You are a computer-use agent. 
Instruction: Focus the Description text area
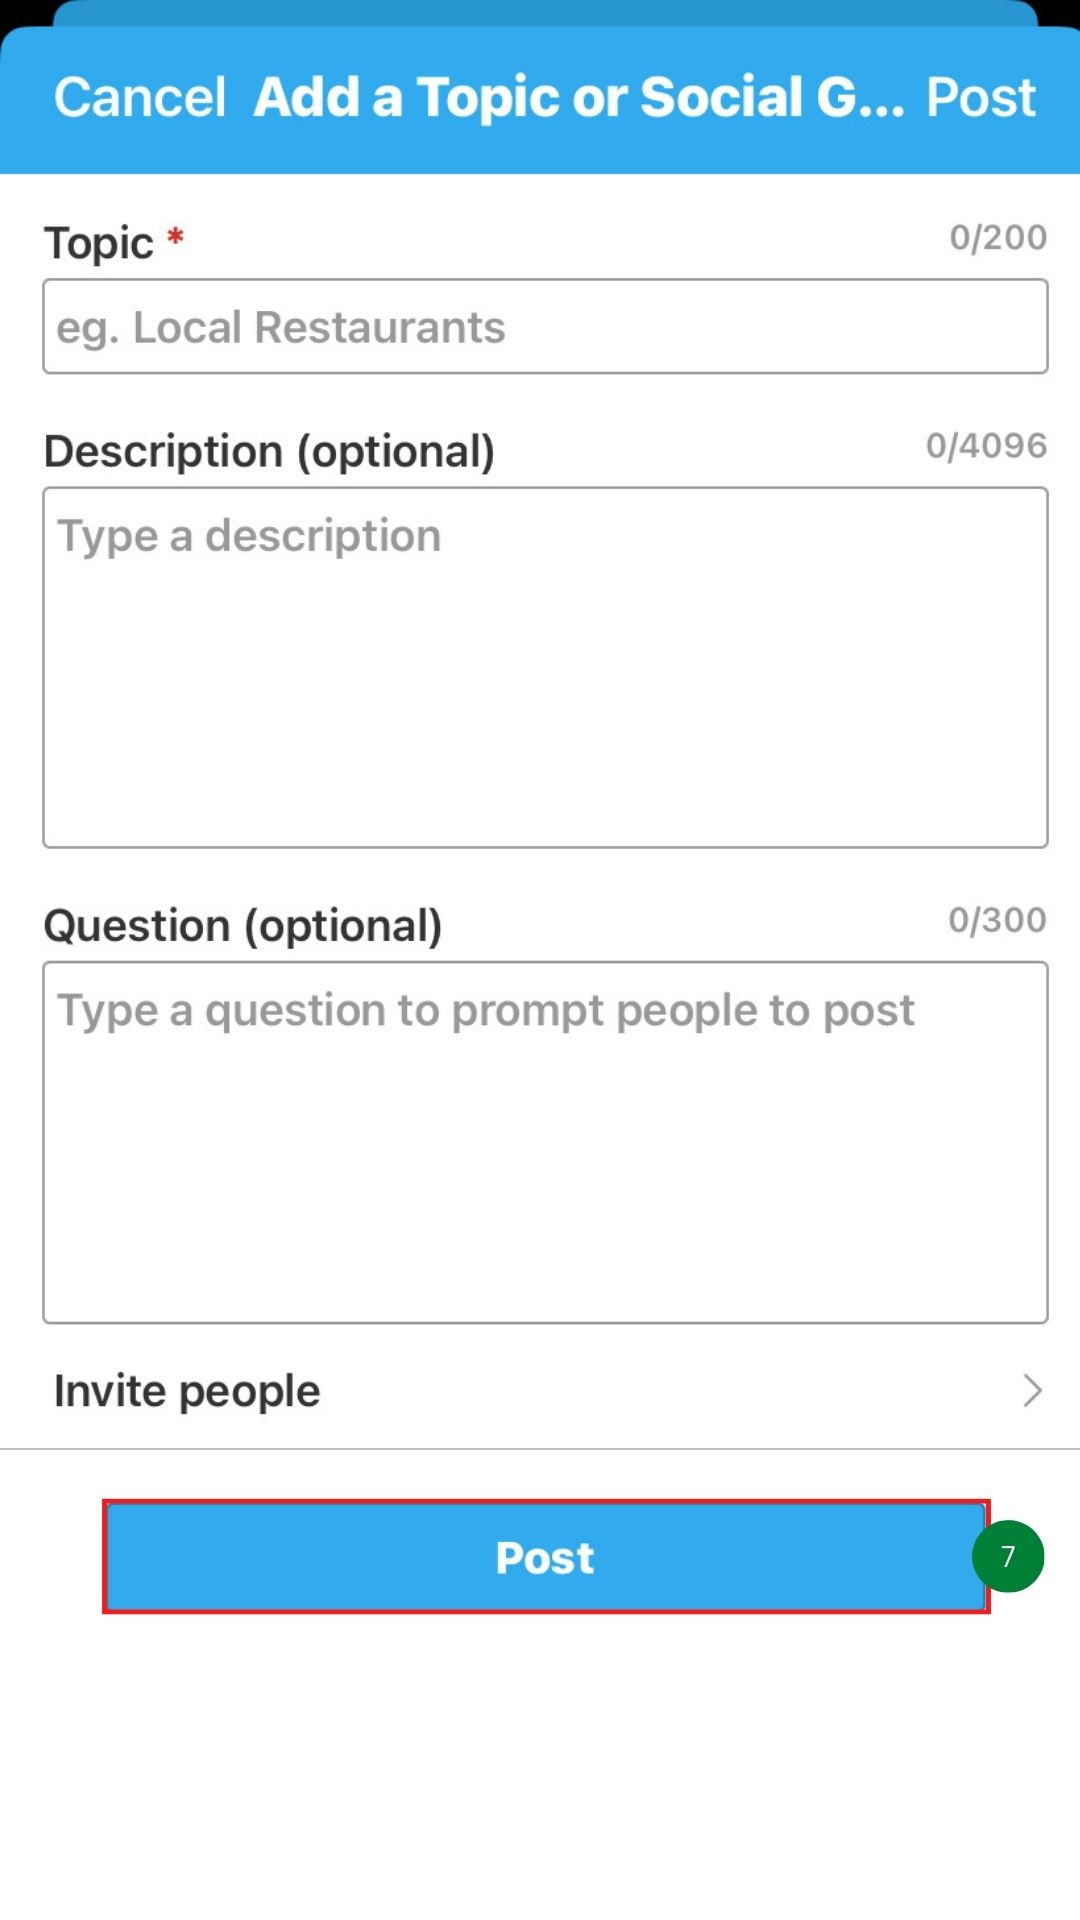coord(545,668)
